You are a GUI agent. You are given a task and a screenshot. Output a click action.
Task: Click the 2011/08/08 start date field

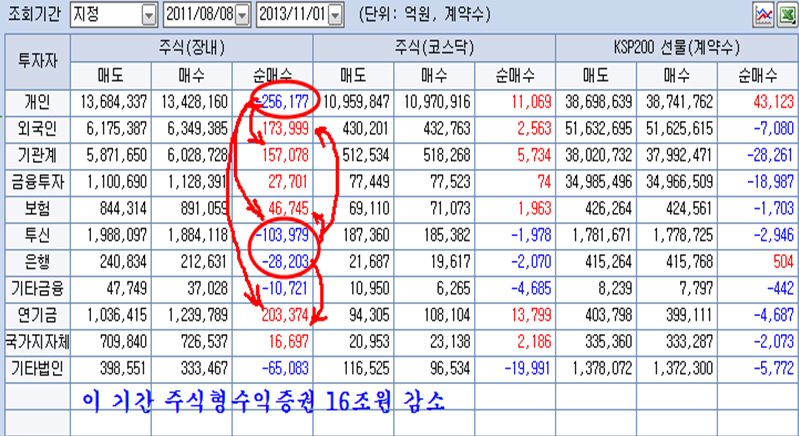[198, 15]
